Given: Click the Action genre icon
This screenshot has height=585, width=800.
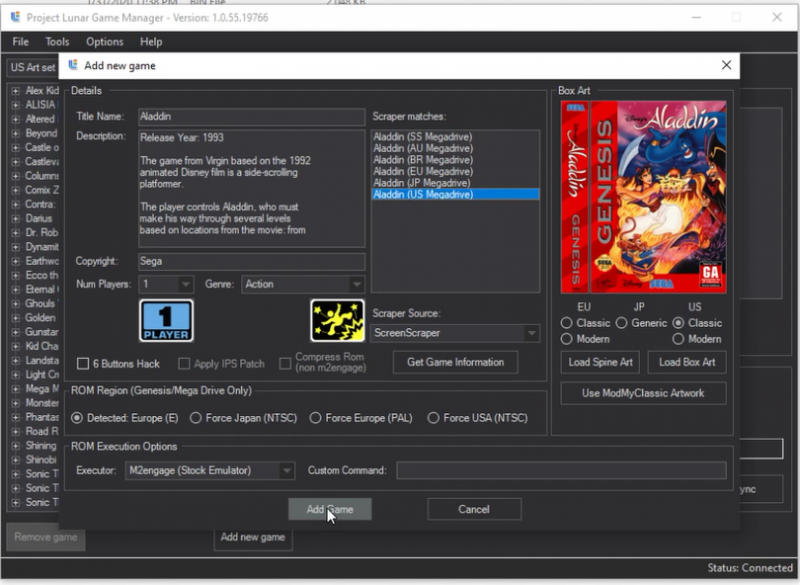Looking at the screenshot, I should click(x=337, y=320).
